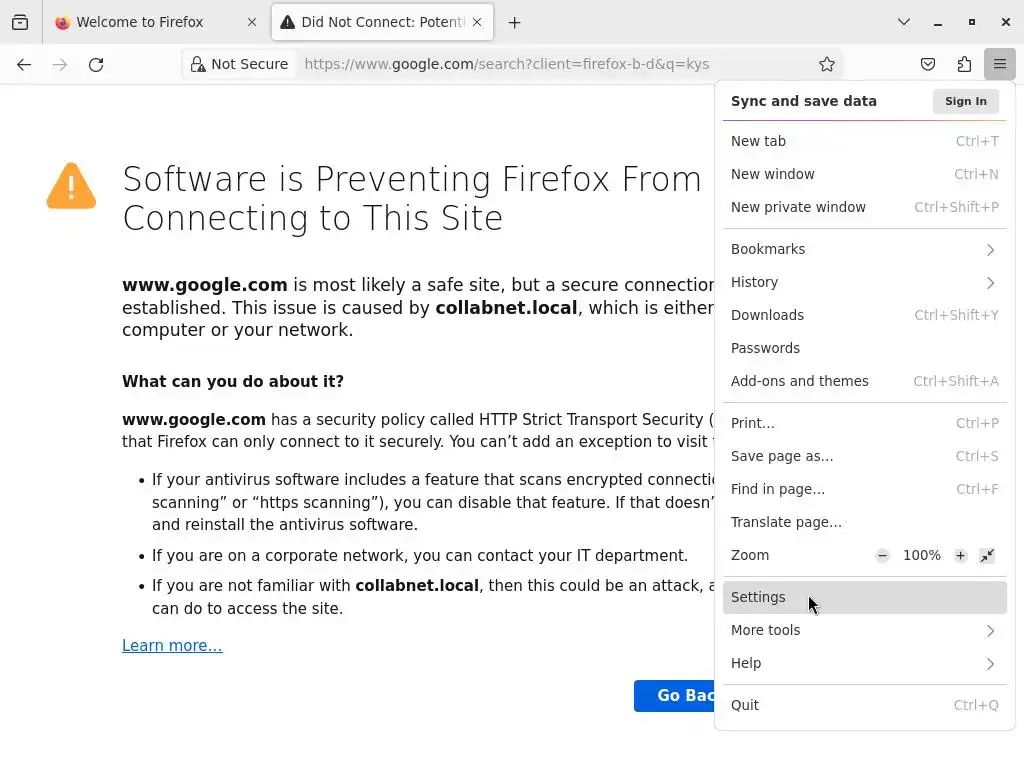The image size is (1024, 768).
Task: Open a new tab with the plus button
Action: point(514,22)
